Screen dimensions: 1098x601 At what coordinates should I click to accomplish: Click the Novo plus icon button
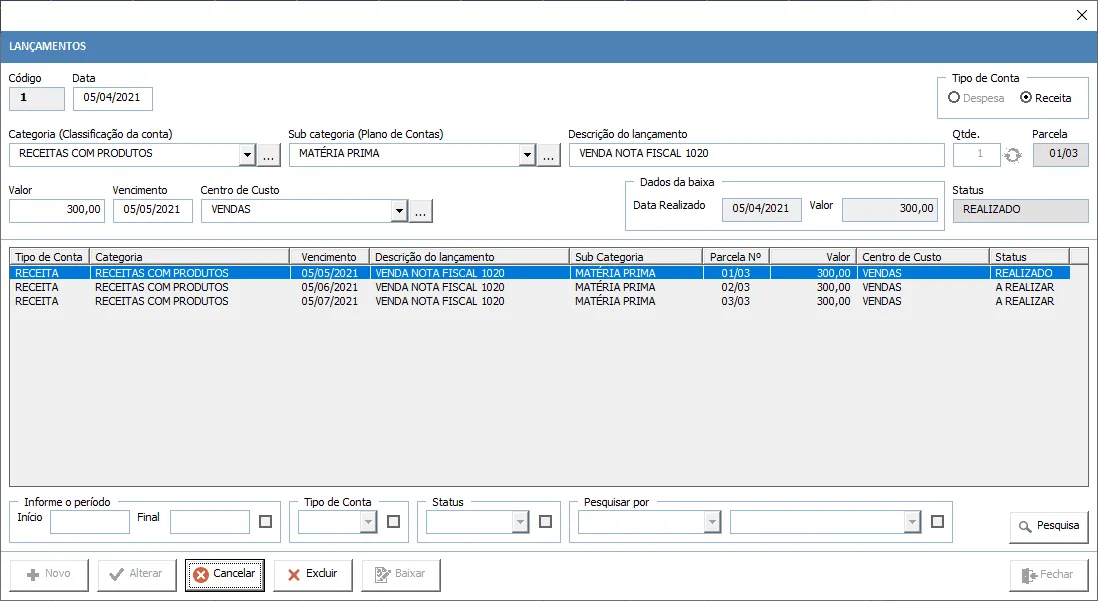click(x=49, y=574)
